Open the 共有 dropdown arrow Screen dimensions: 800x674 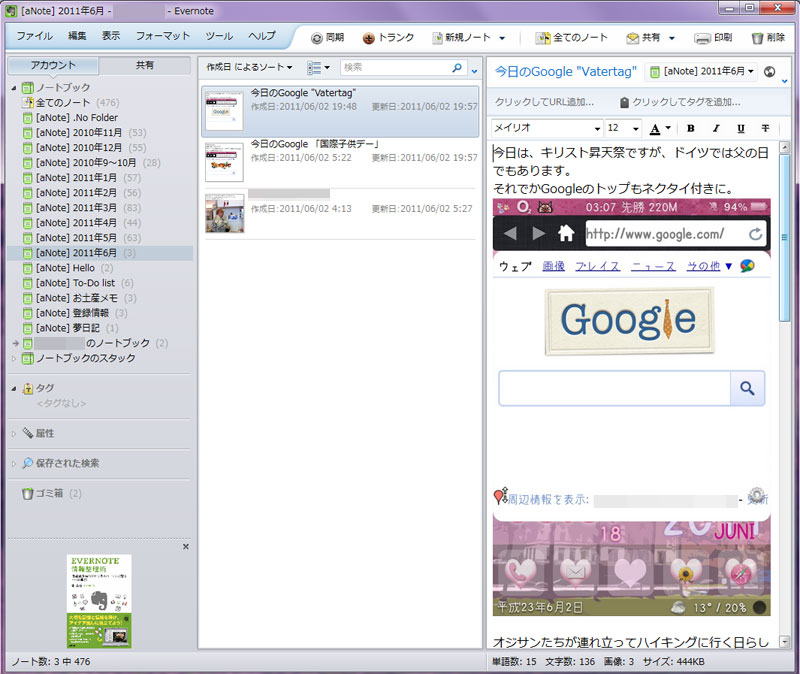671,38
